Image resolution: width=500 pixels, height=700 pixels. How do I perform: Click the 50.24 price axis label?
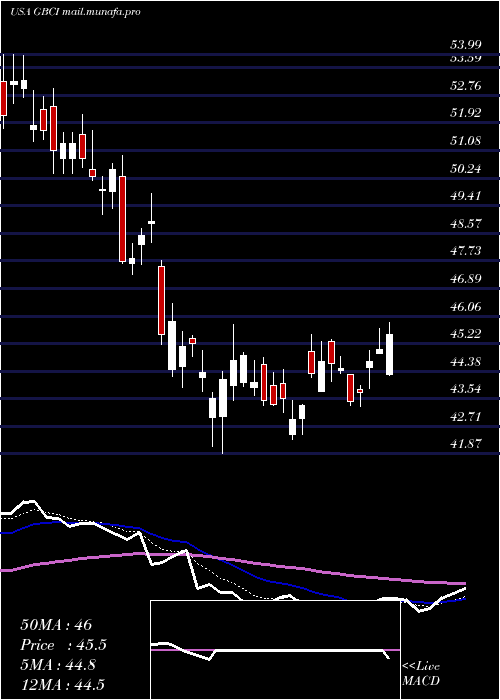coord(466,169)
